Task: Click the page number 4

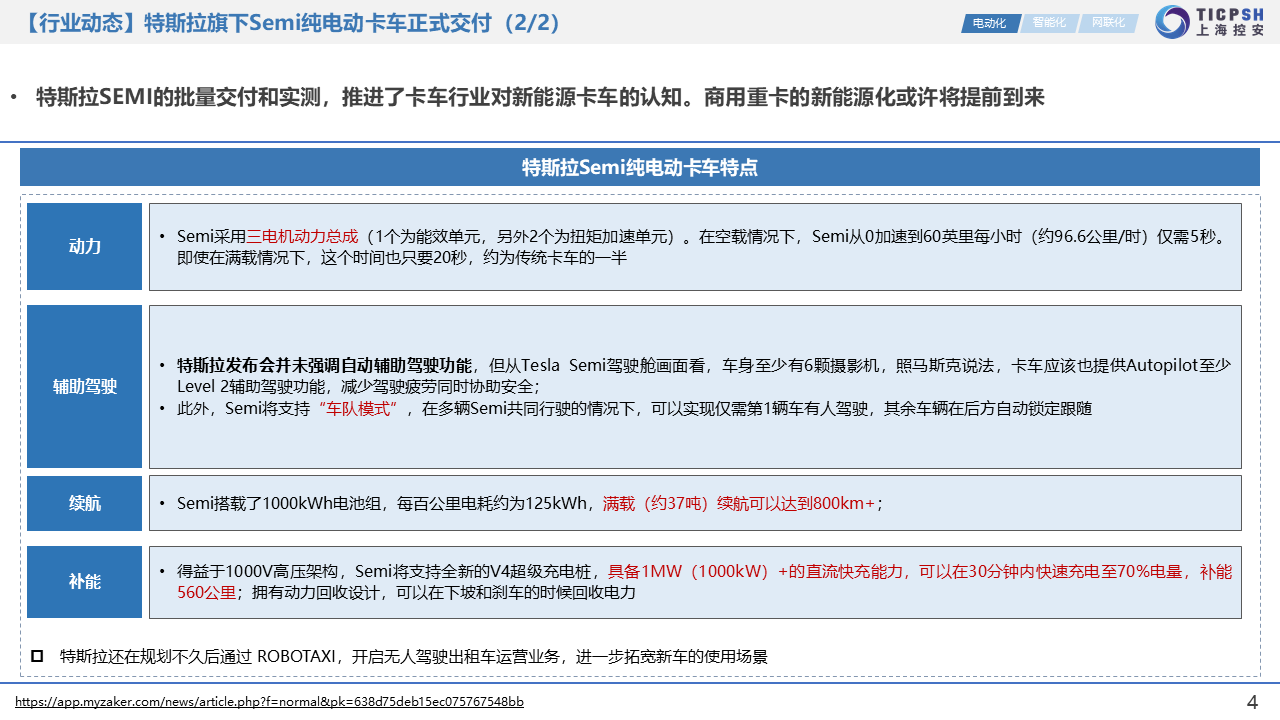Action: (1252, 702)
